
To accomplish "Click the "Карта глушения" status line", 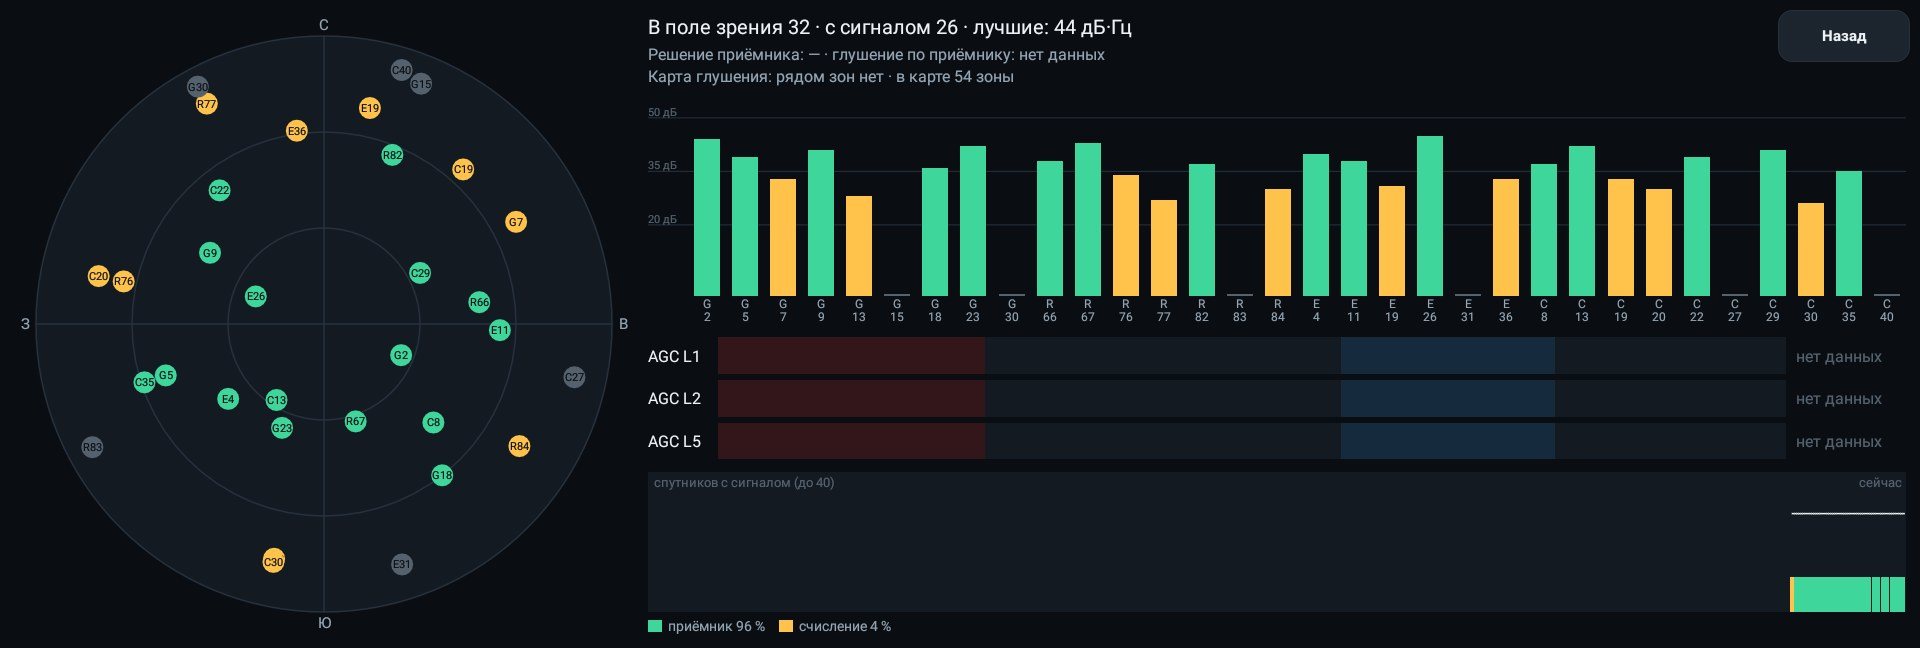I will 831,77.
